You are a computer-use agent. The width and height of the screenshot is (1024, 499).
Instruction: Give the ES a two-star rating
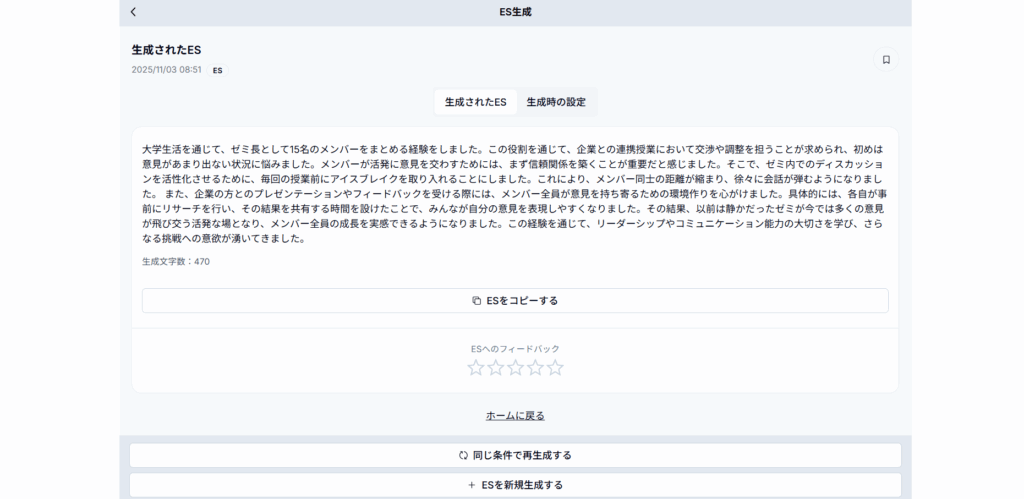click(x=496, y=367)
